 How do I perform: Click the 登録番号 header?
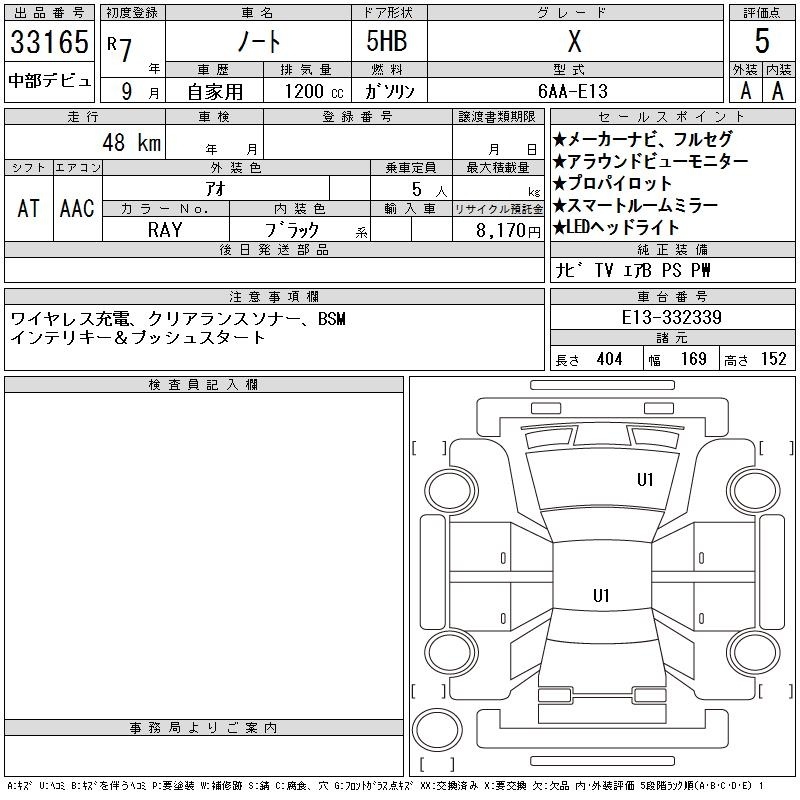[x=357, y=116]
